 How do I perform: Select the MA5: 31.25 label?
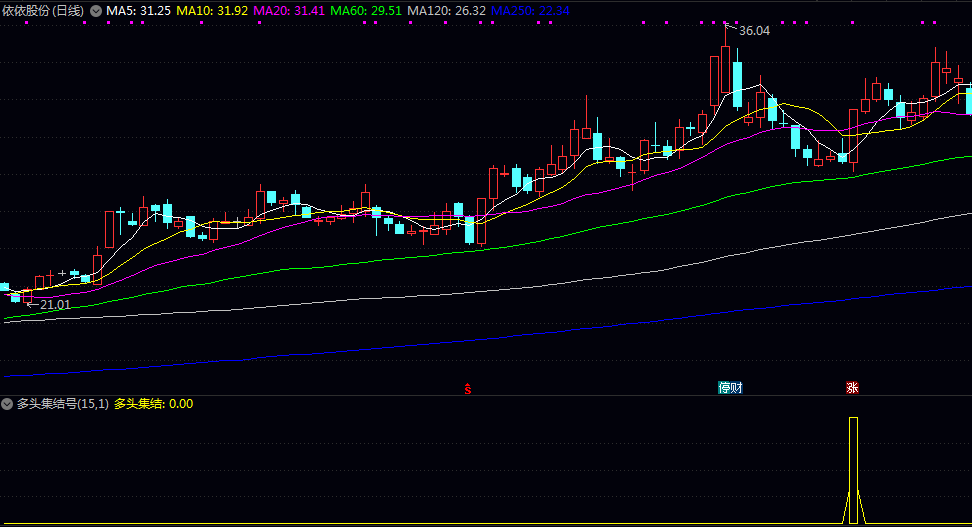point(138,10)
